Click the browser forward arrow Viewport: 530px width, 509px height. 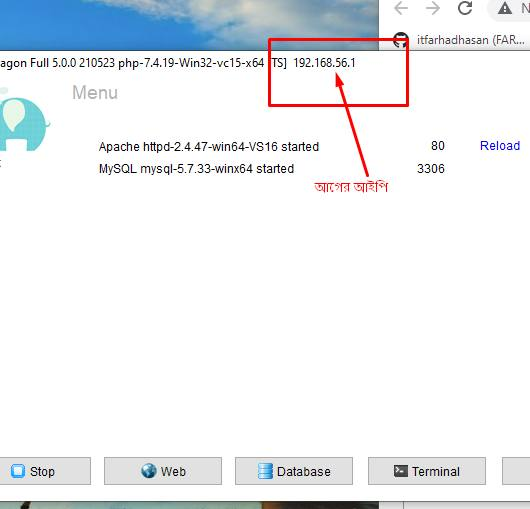pos(433,8)
